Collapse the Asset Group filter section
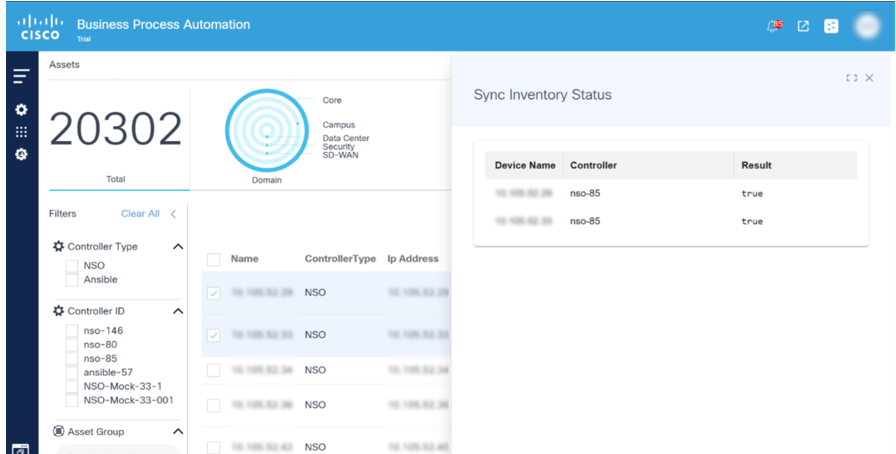Viewport: 896px width, 454px height. 178,432
